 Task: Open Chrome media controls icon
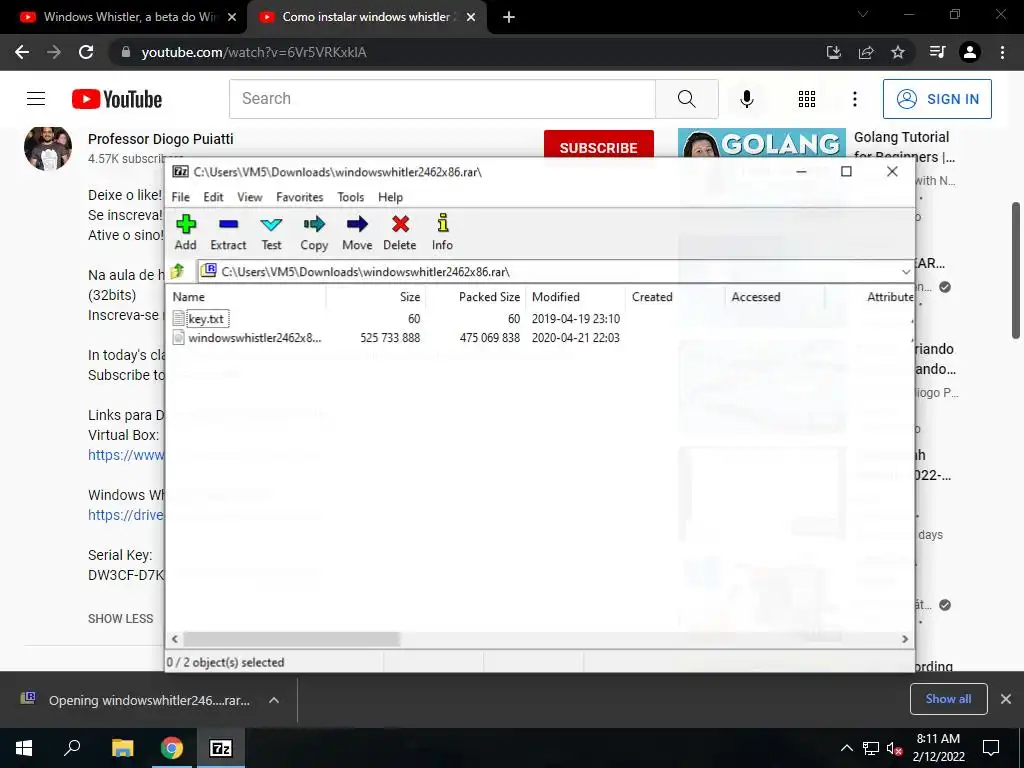click(937, 52)
